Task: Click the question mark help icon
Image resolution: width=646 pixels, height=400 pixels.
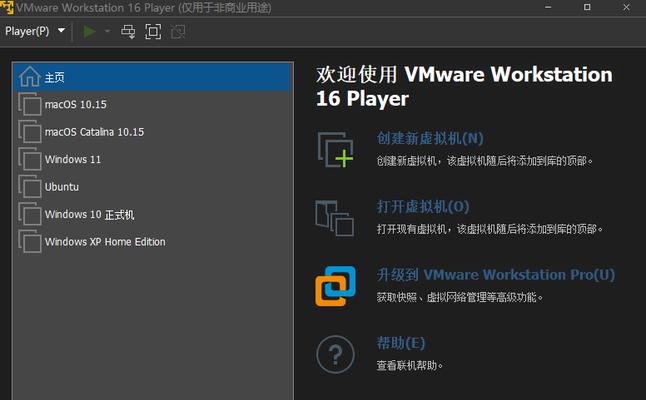Action: (335, 354)
